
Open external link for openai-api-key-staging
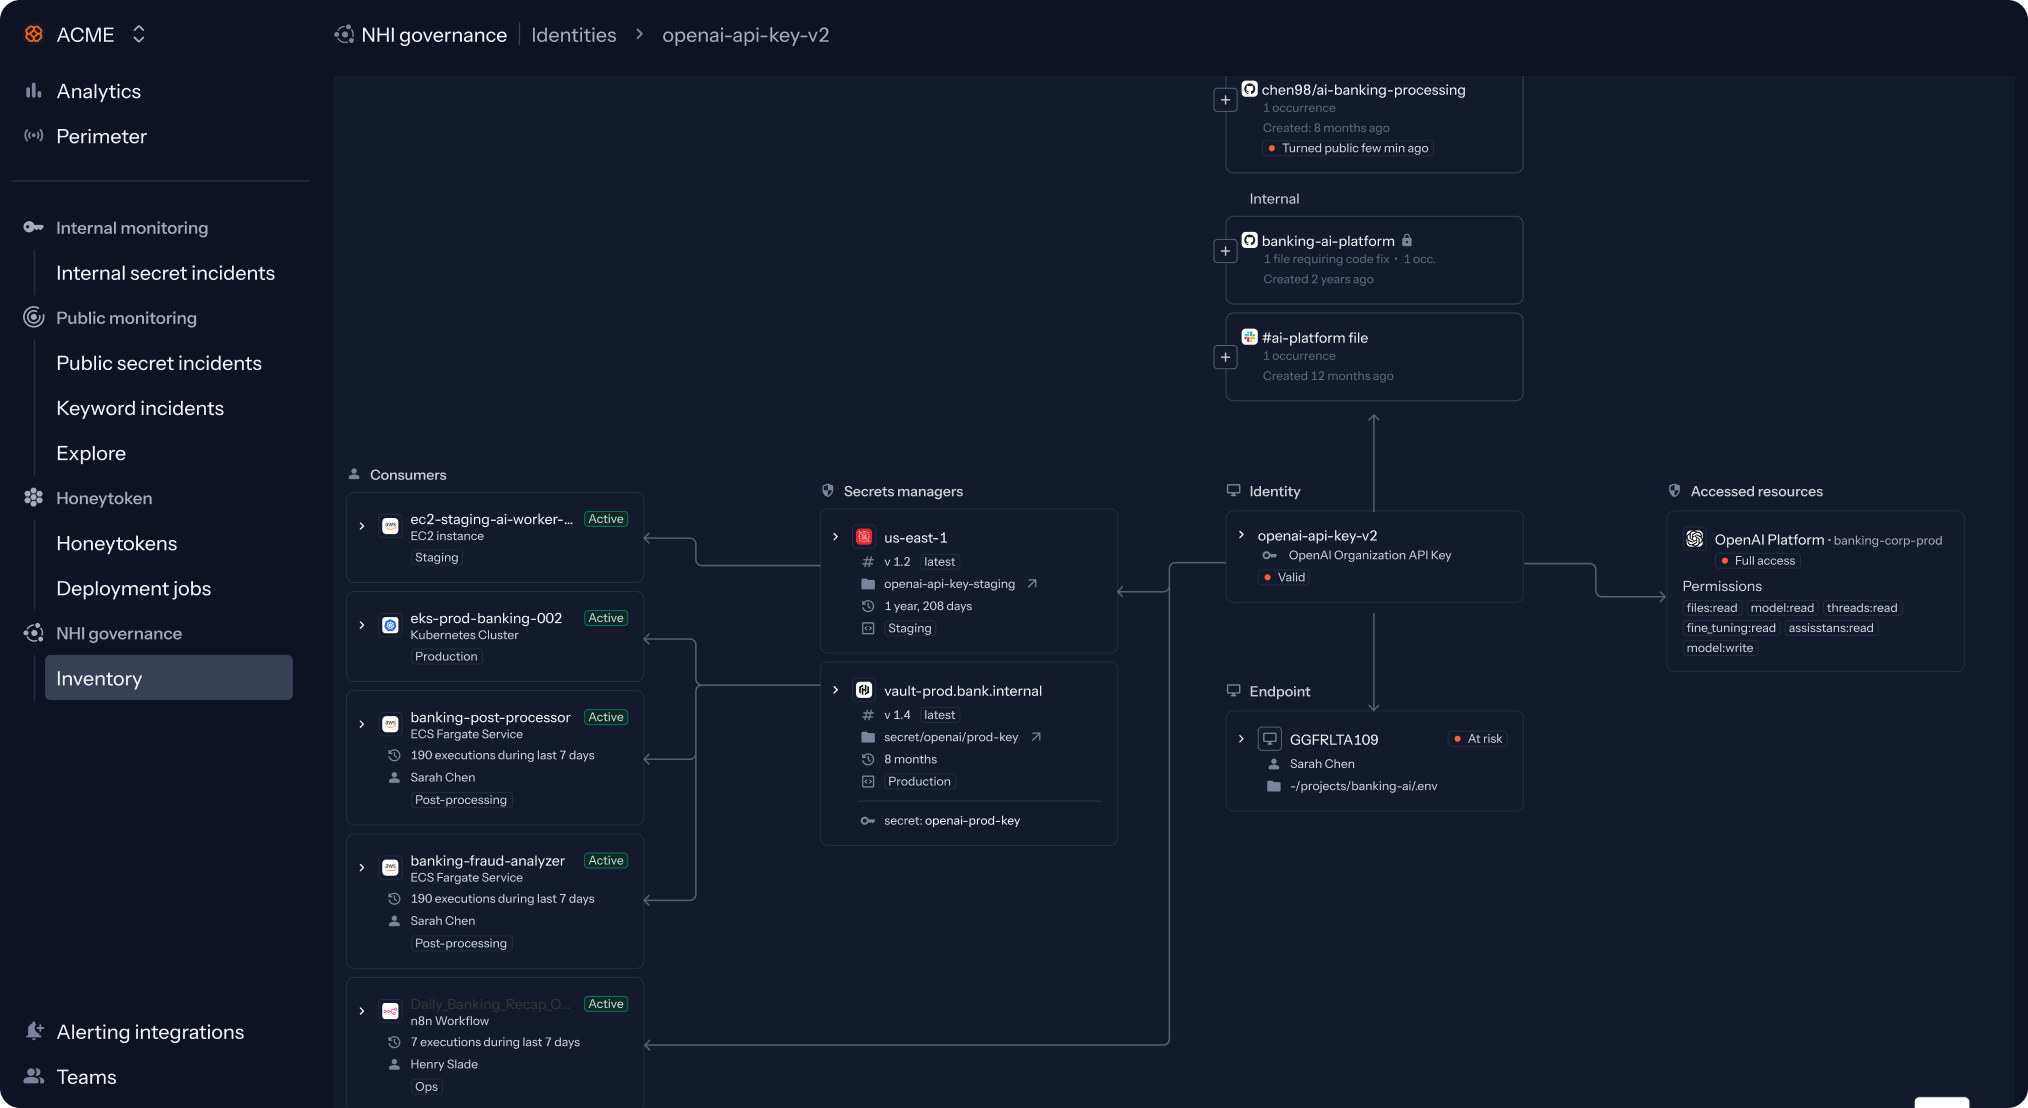pos(1032,584)
